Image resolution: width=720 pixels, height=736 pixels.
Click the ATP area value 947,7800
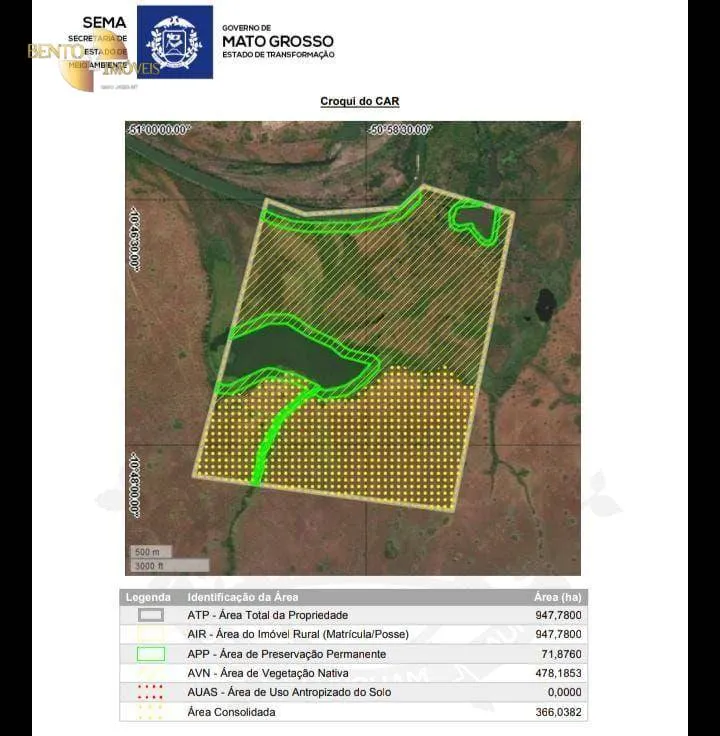[x=558, y=615]
